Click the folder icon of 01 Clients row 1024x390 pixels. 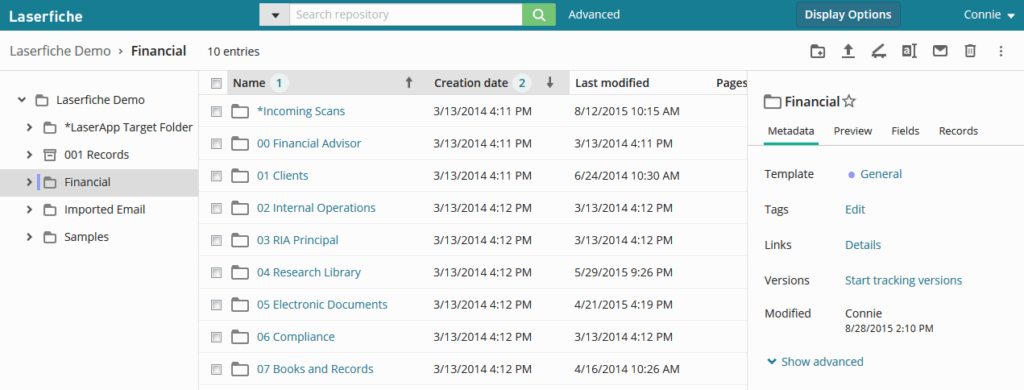point(240,176)
